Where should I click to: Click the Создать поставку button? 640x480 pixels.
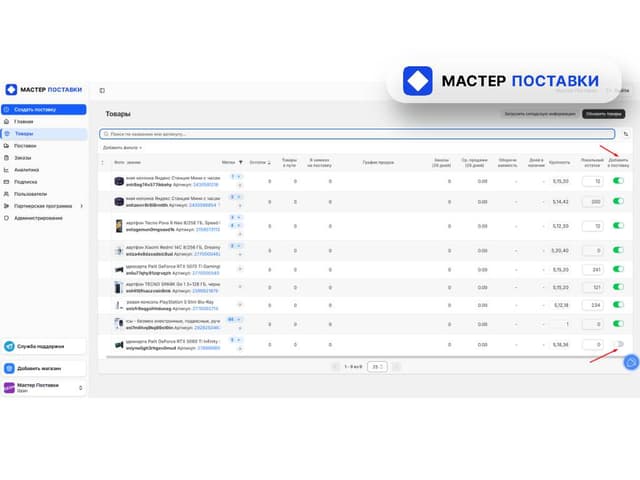(44, 109)
